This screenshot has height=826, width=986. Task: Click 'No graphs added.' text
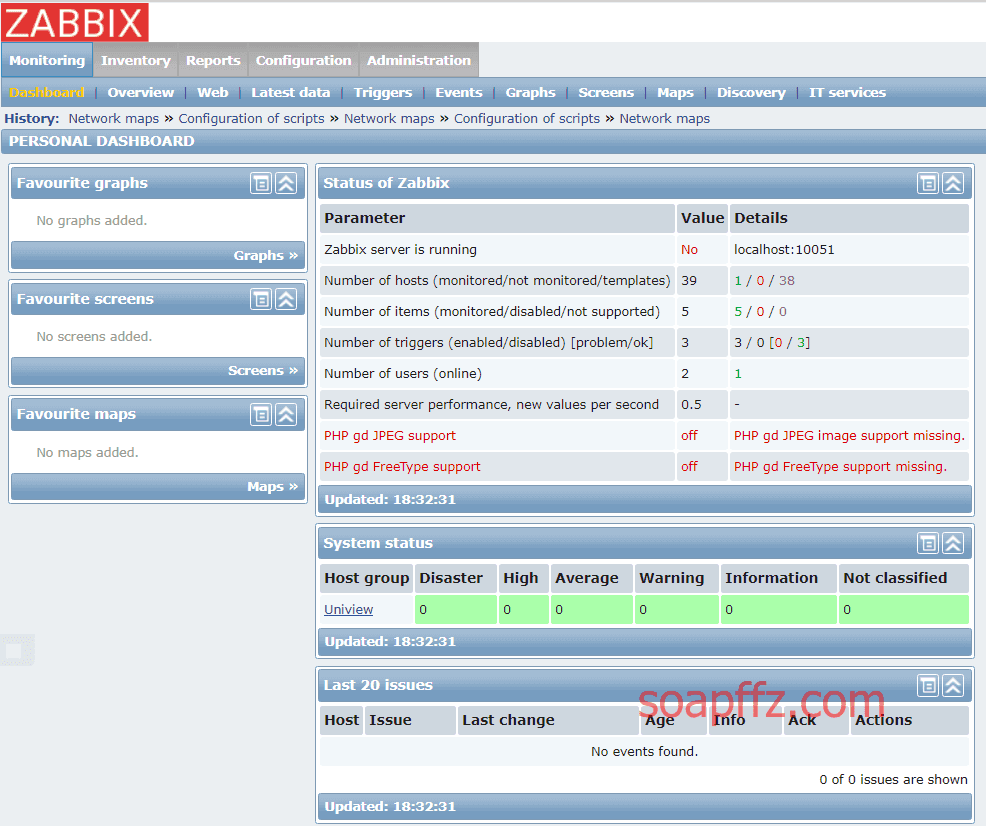pyautogui.click(x=92, y=221)
